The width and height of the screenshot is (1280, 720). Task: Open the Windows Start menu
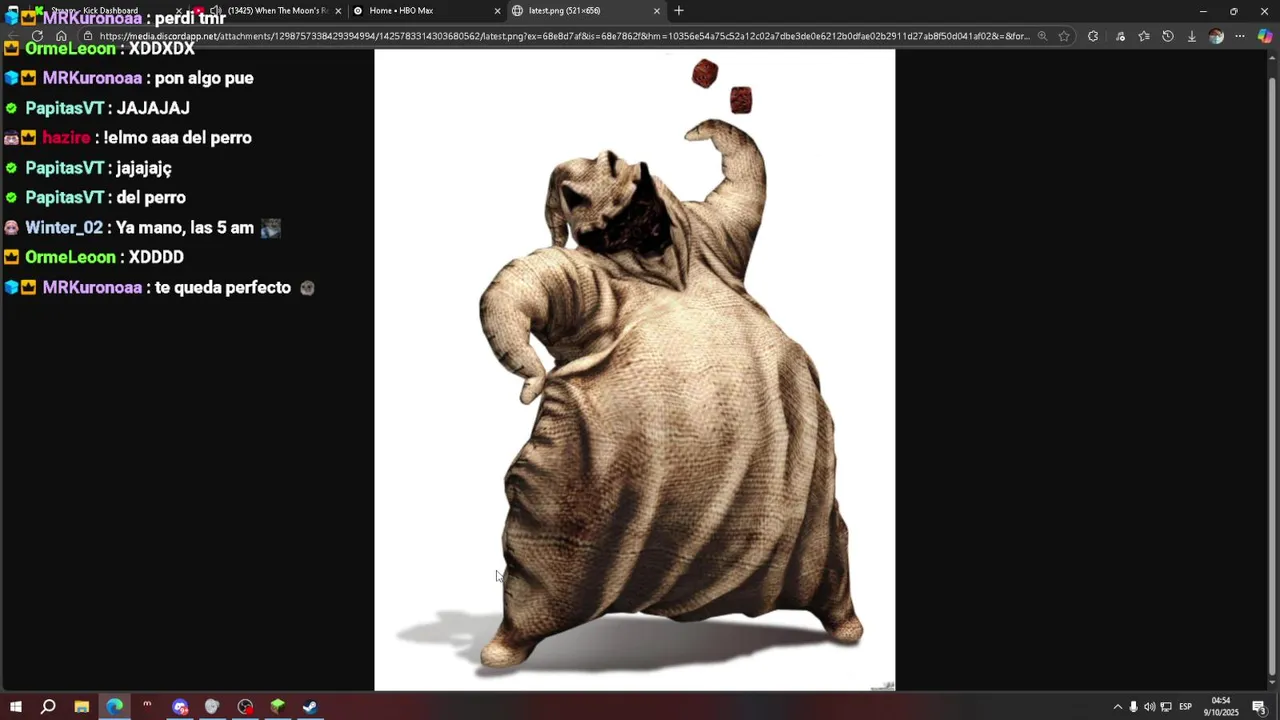[15, 707]
